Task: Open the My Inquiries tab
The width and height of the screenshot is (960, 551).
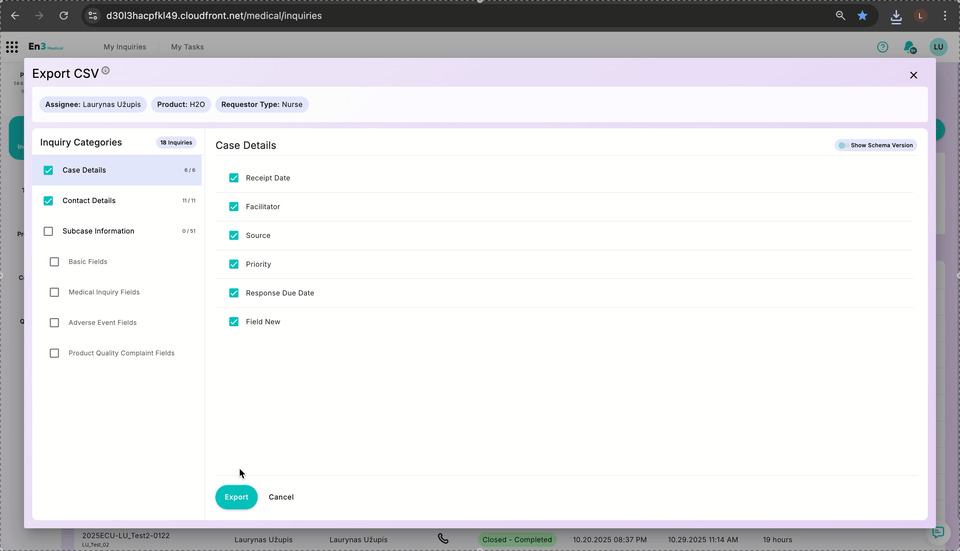Action: [x=125, y=47]
